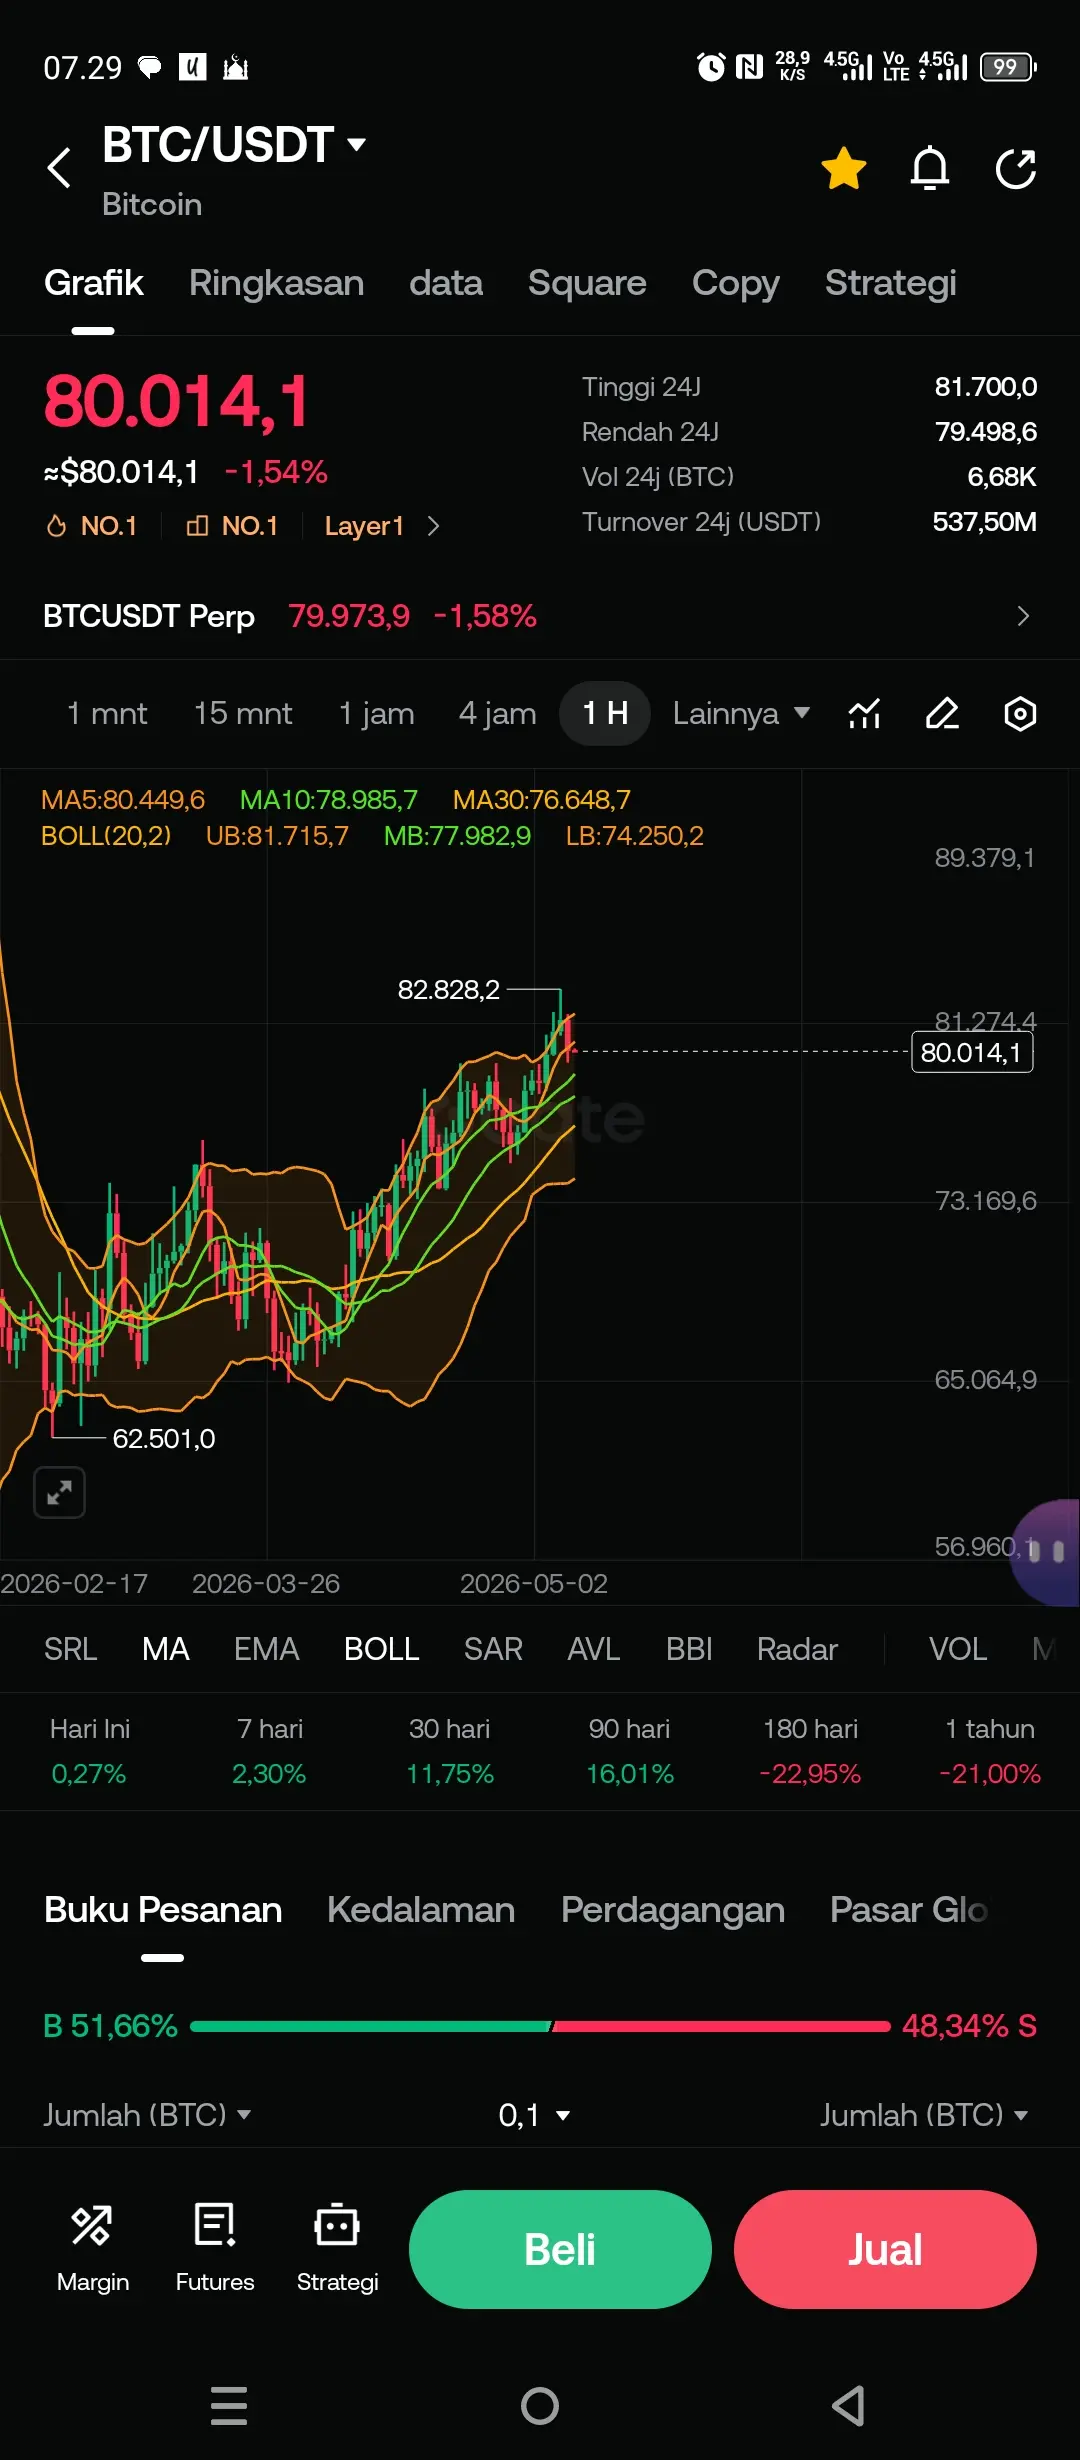Open the Strategi top tab

tap(891, 283)
